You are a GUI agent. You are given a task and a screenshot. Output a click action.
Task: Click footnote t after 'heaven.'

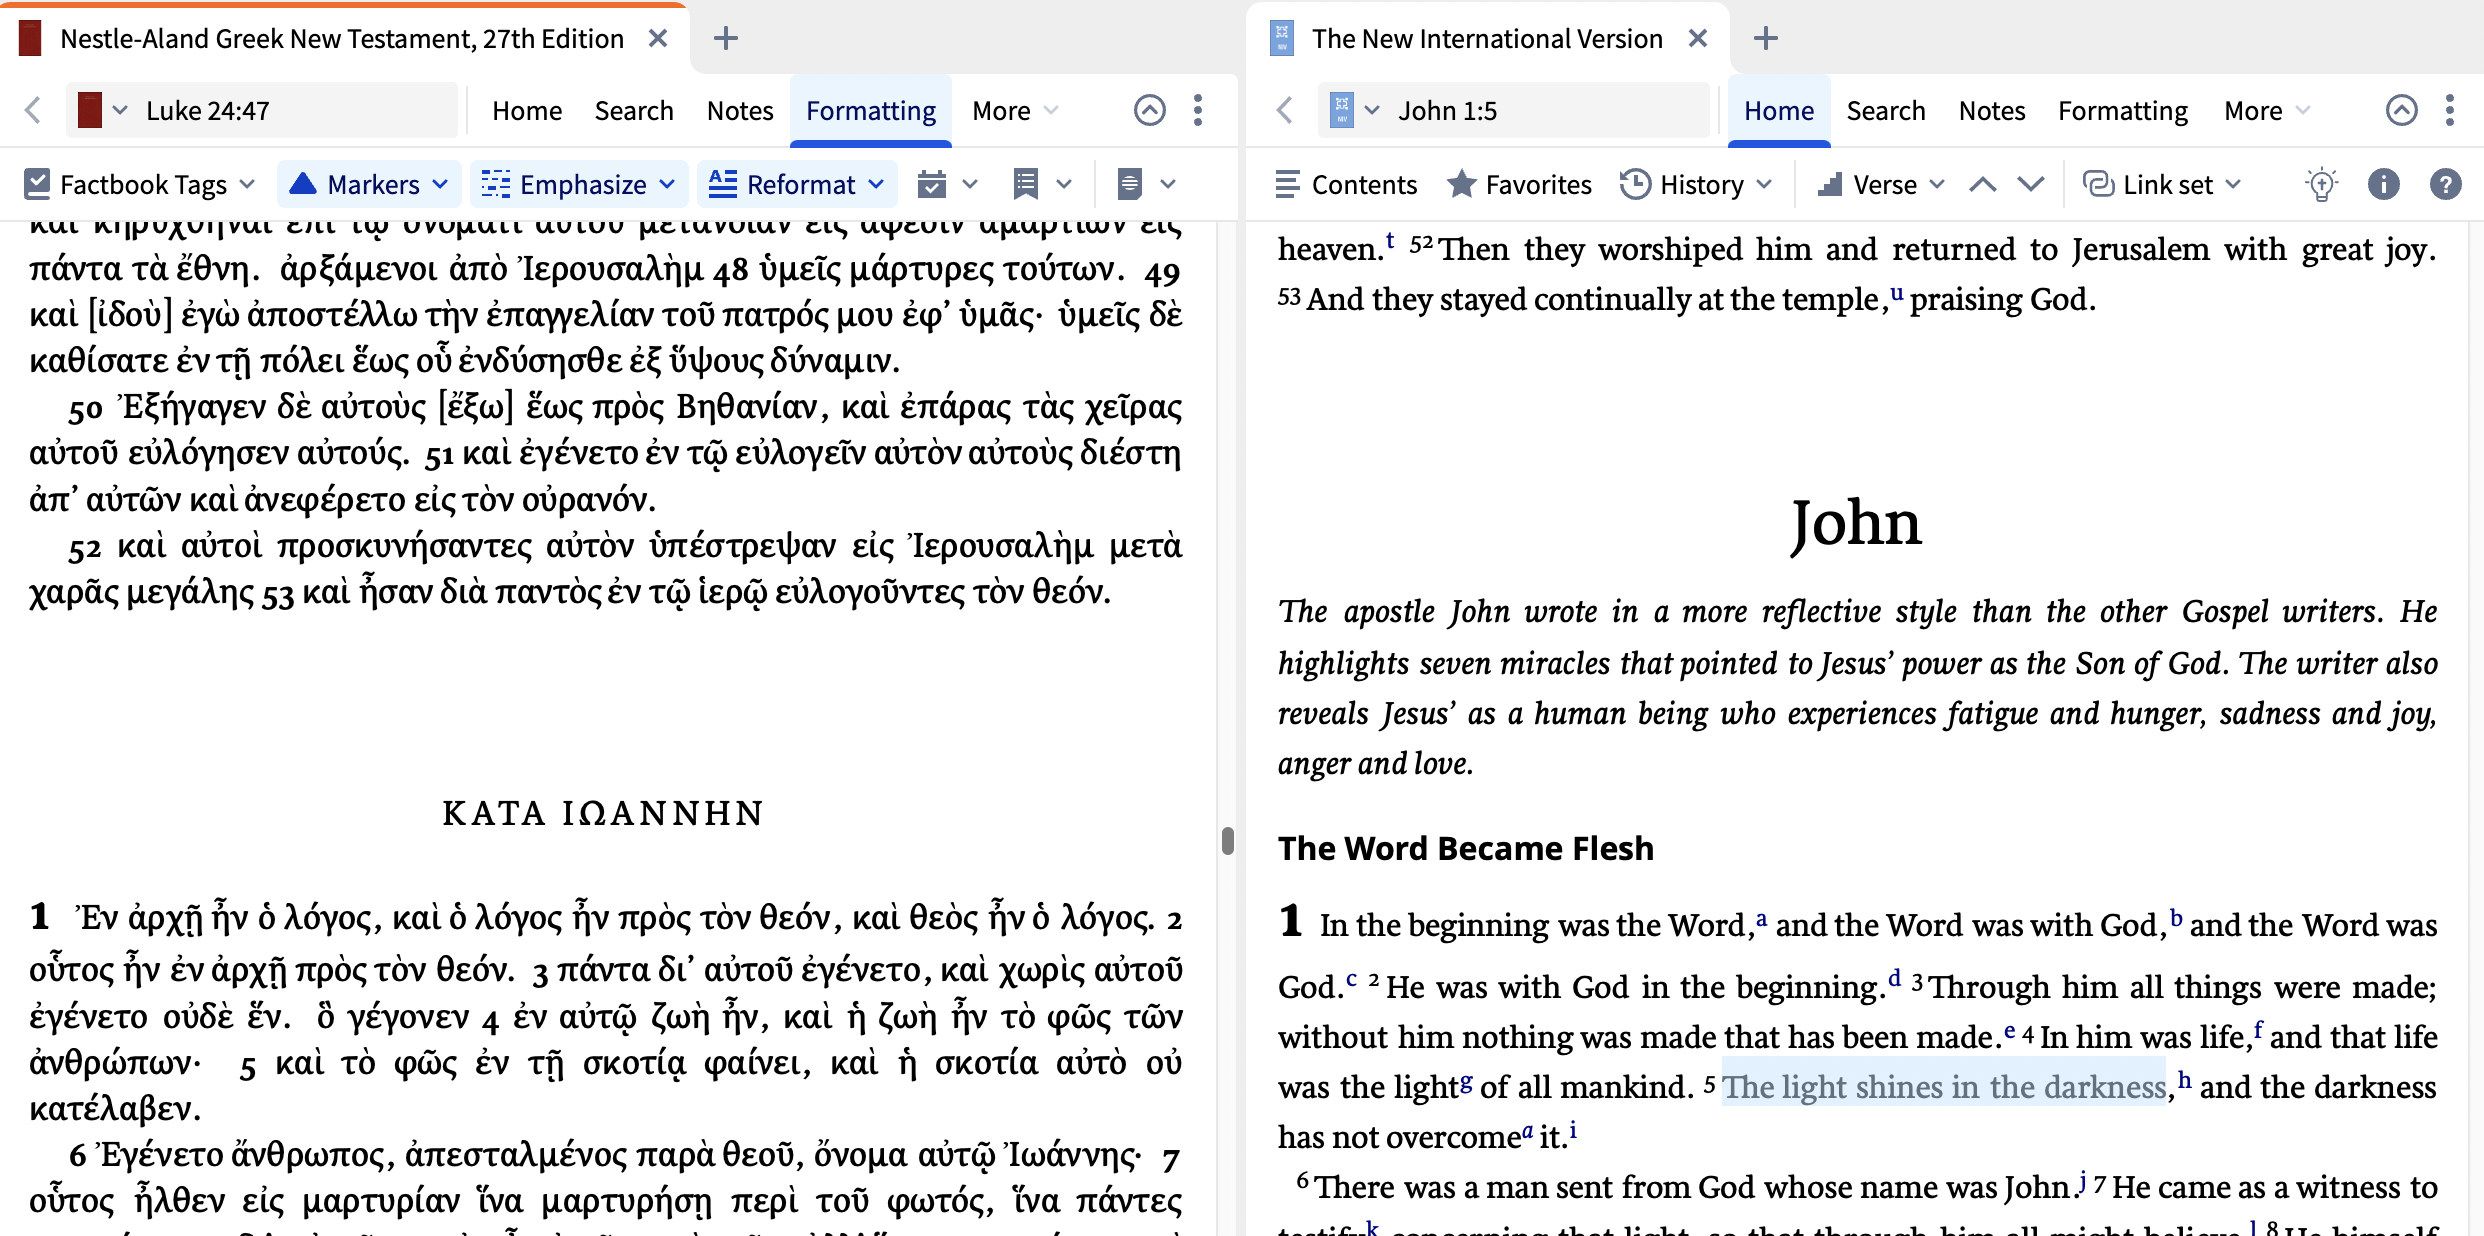point(1390,241)
